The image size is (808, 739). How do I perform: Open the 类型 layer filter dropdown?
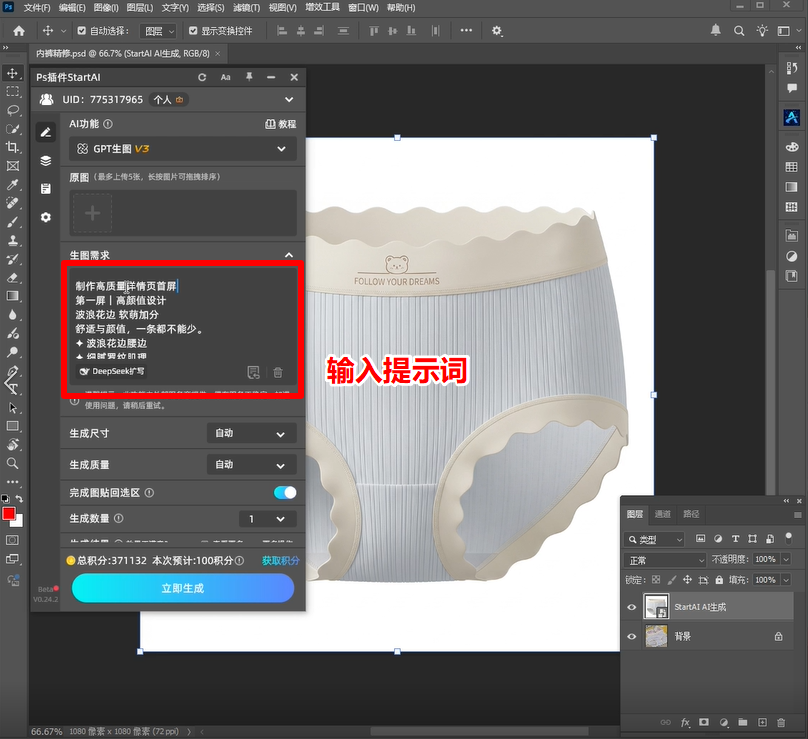pyautogui.click(x=654, y=539)
